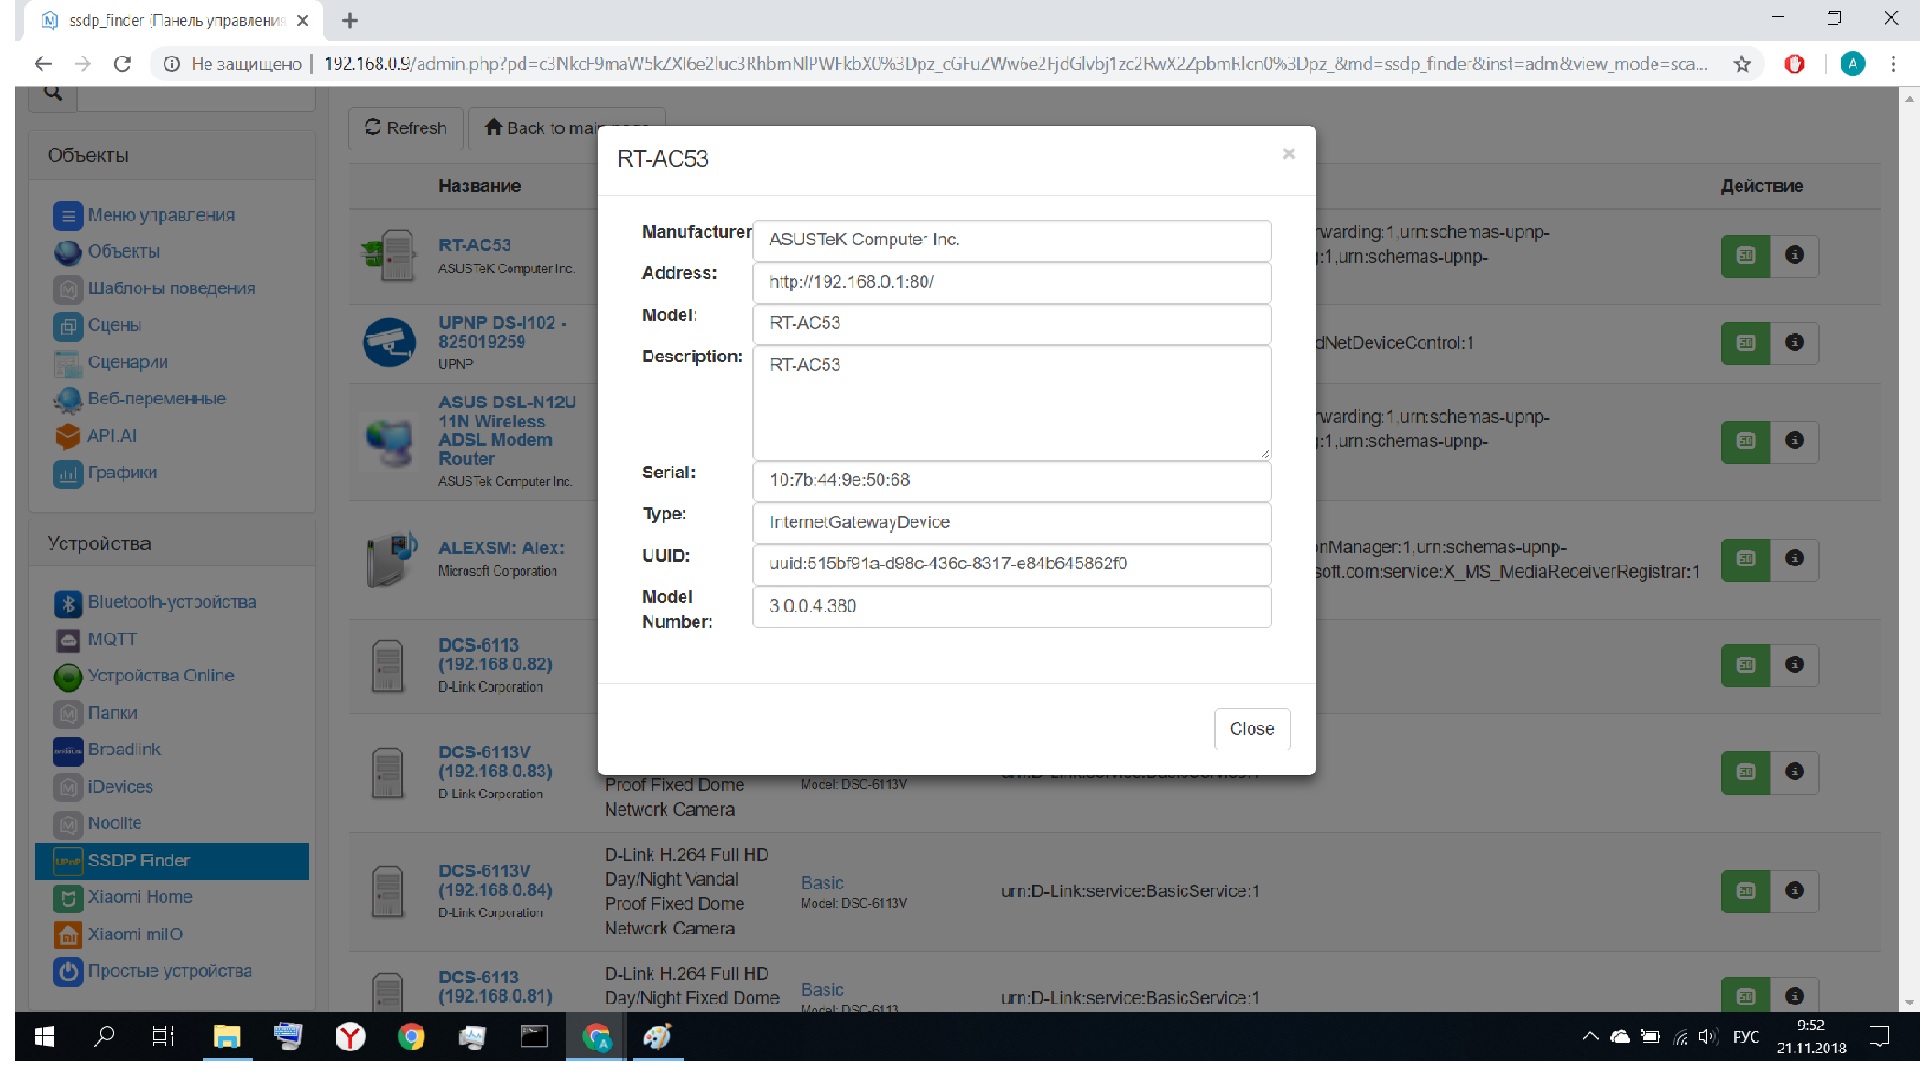Image resolution: width=1920 pixels, height=1080 pixels.
Task: Click info icon for UPNP DS-I102 row
Action: [x=1794, y=343]
